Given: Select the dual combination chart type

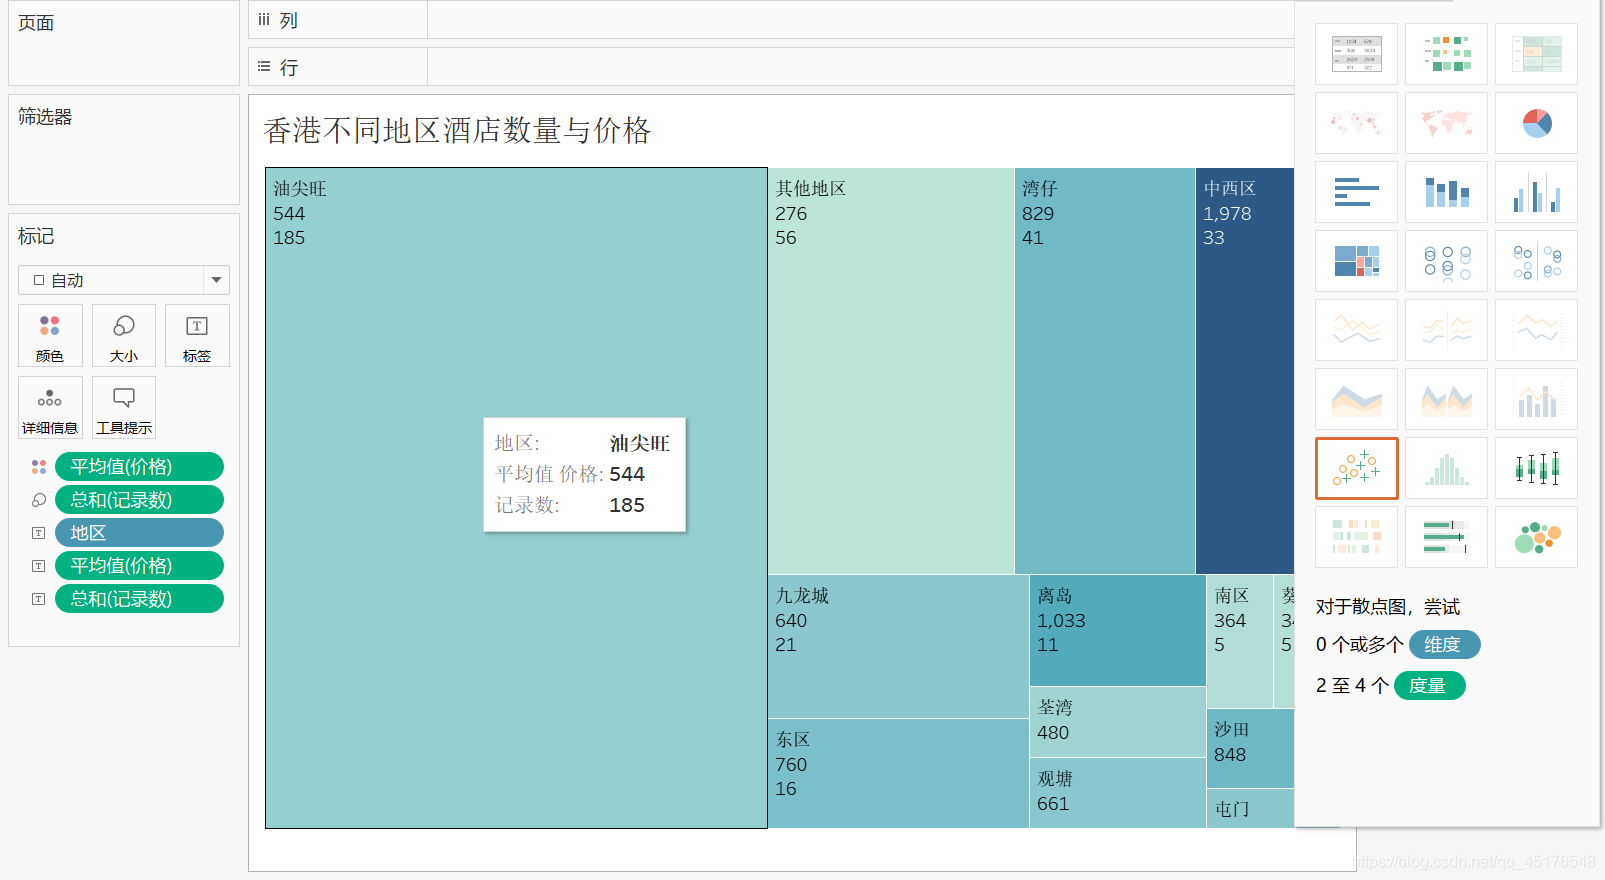Looking at the screenshot, I should tap(1536, 399).
